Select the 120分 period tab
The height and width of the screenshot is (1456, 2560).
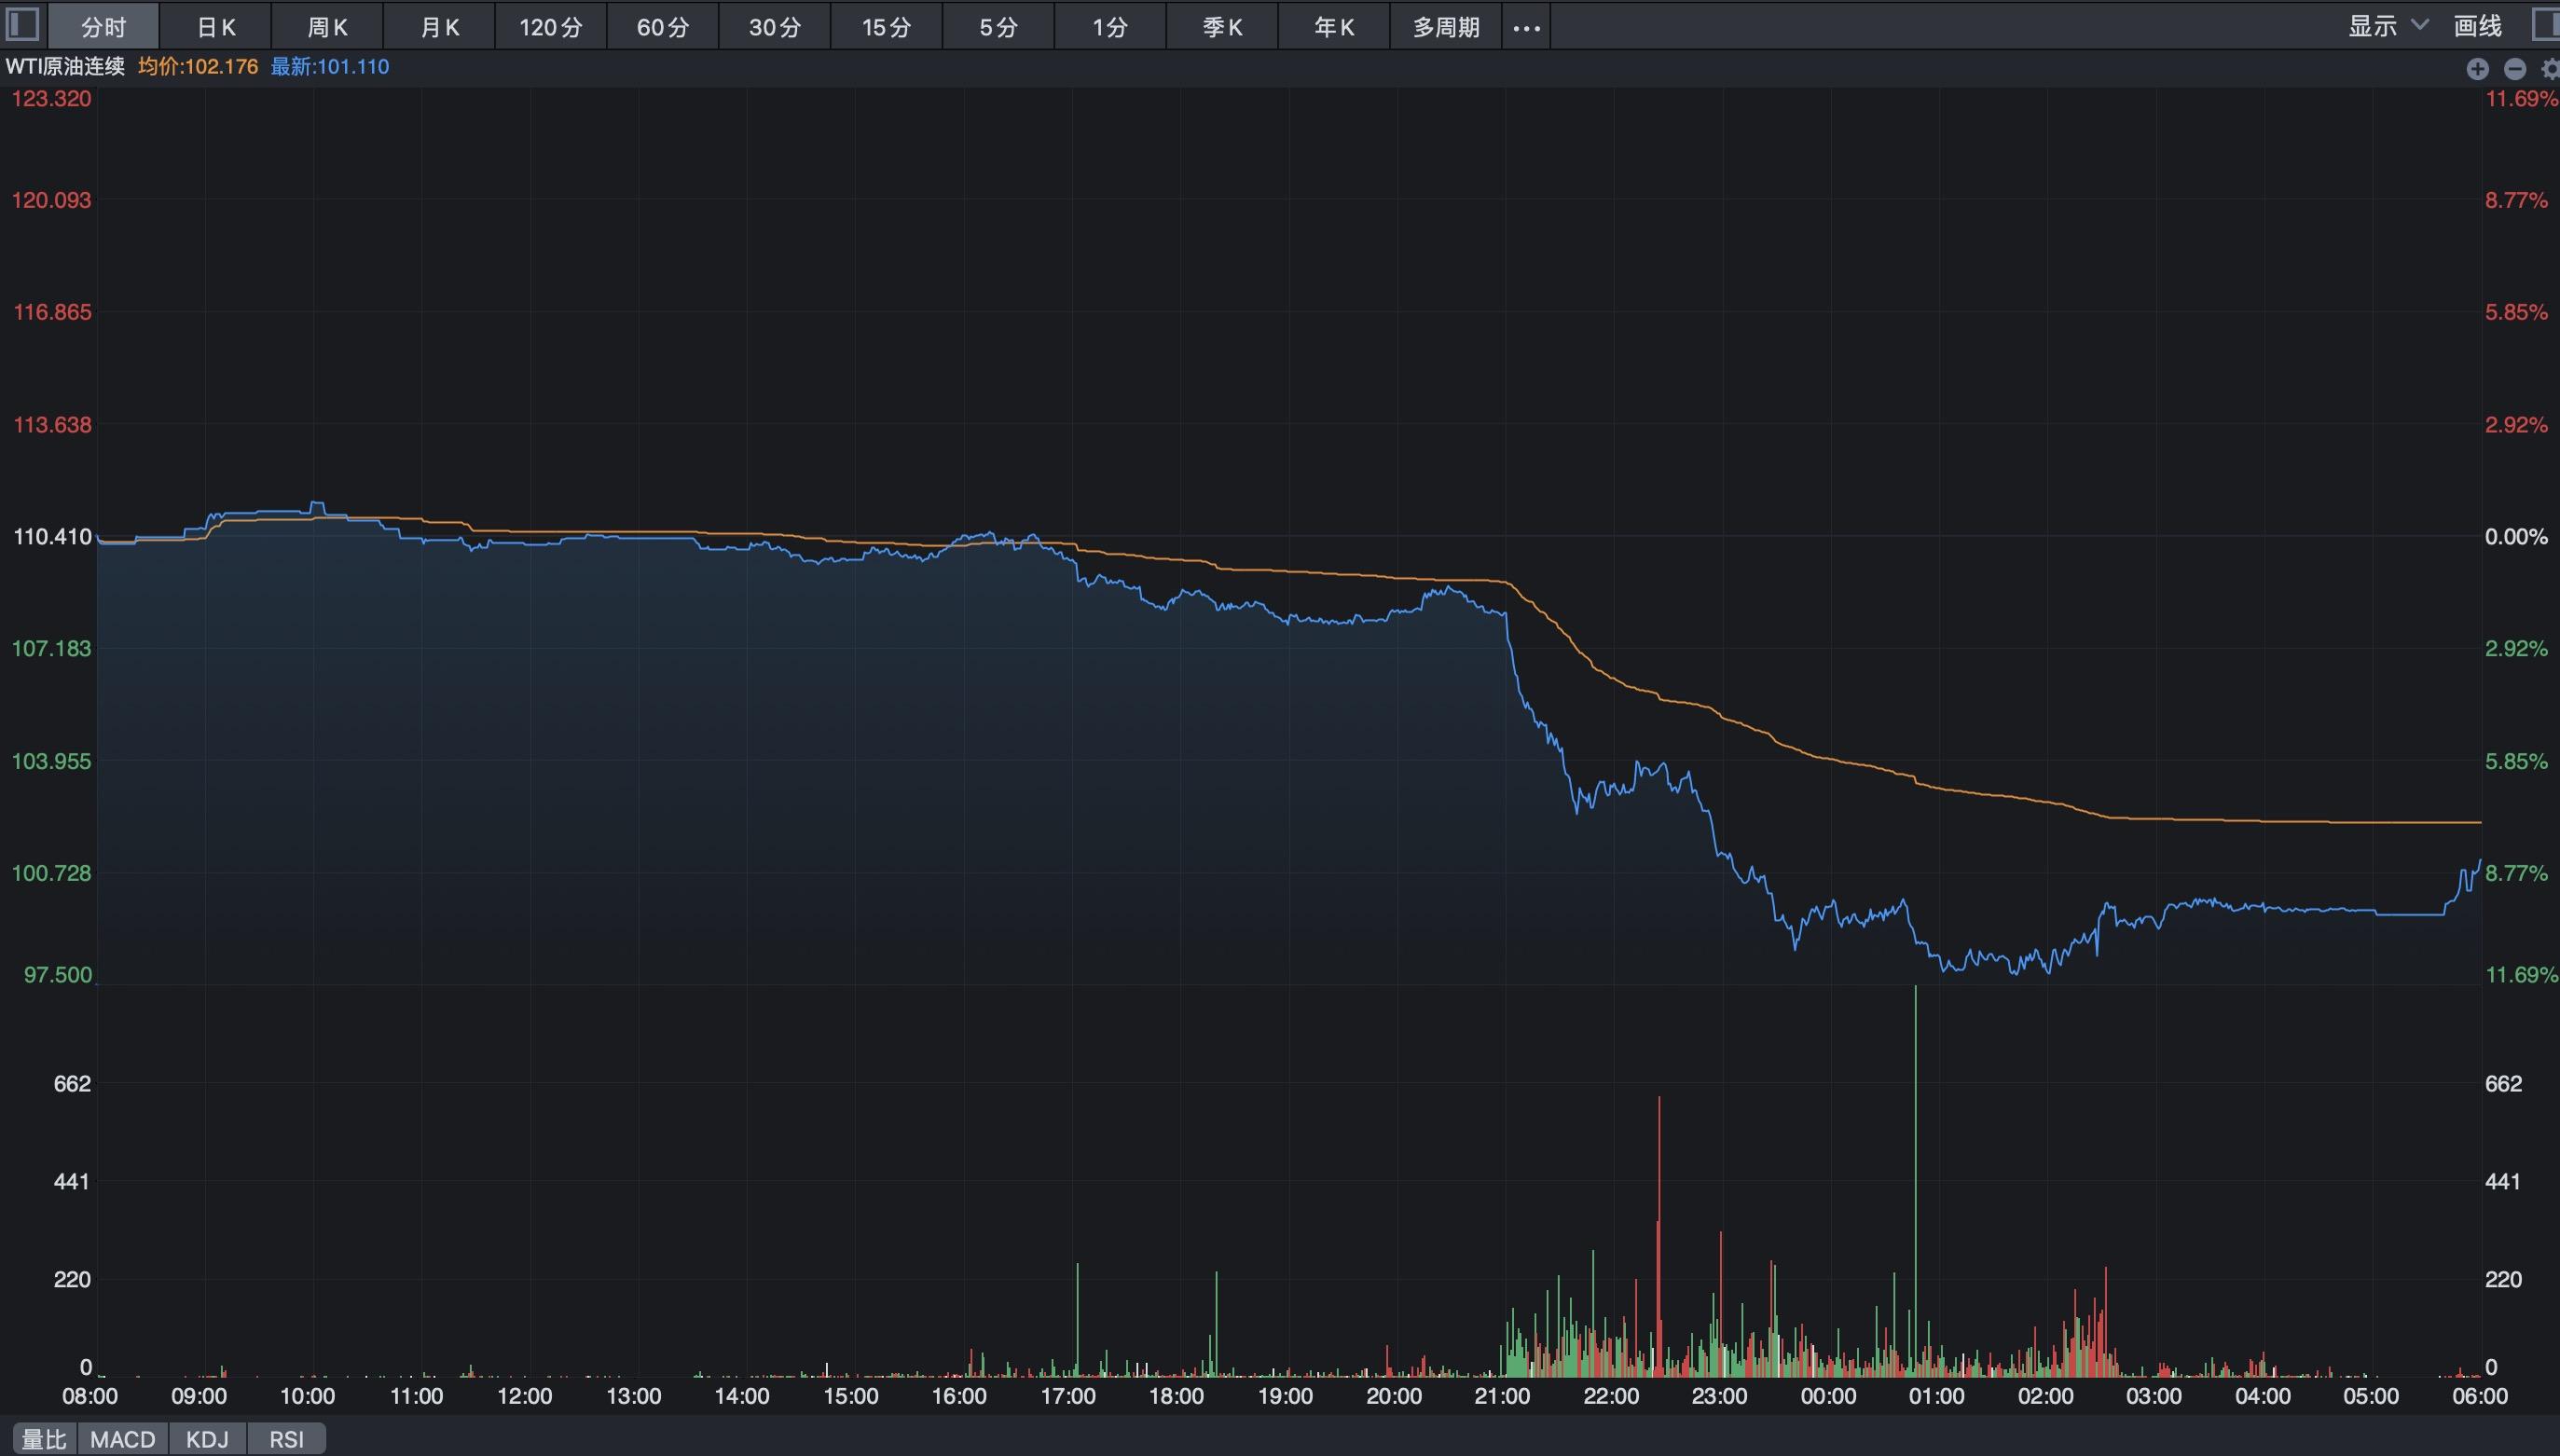[551, 26]
